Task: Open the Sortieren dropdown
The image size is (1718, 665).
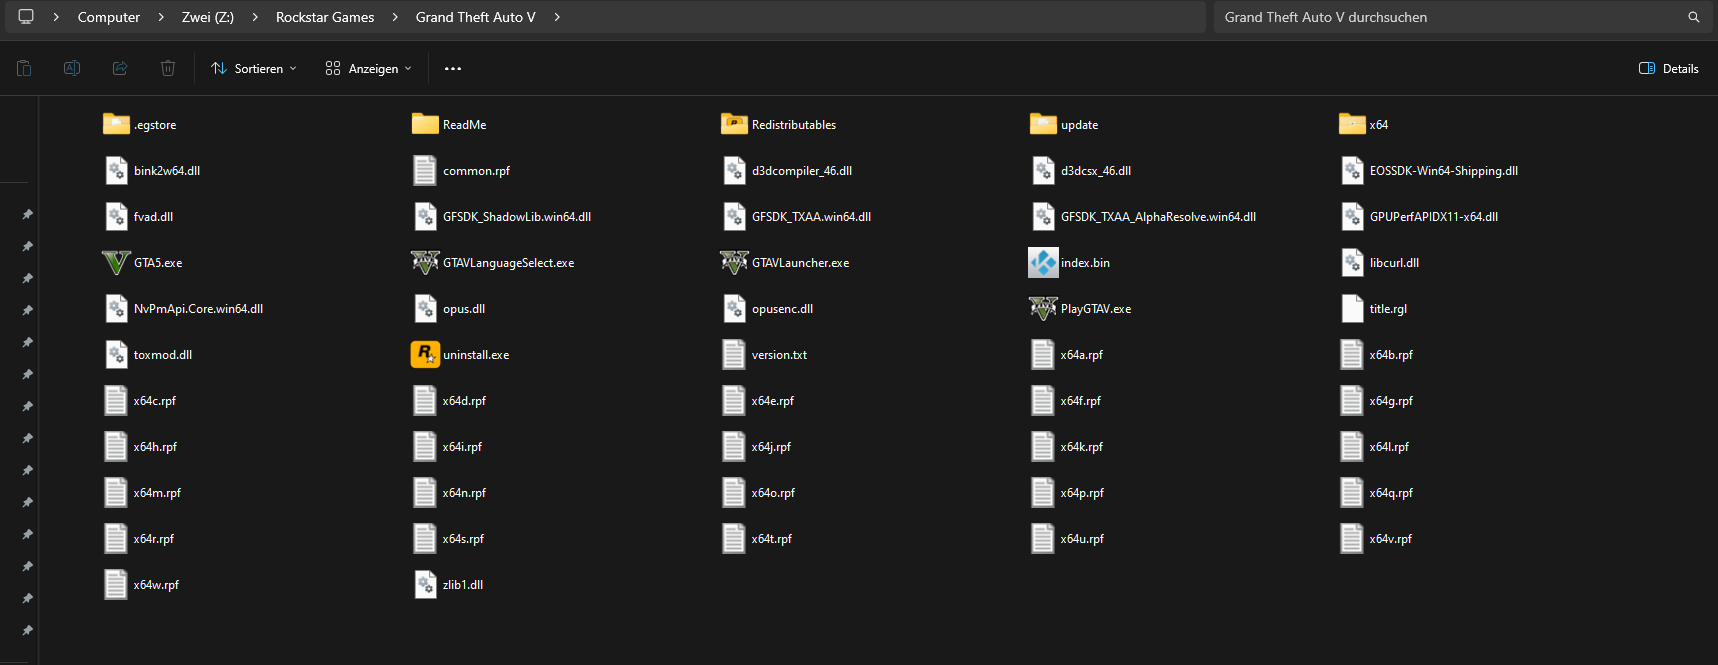Action: click(254, 69)
